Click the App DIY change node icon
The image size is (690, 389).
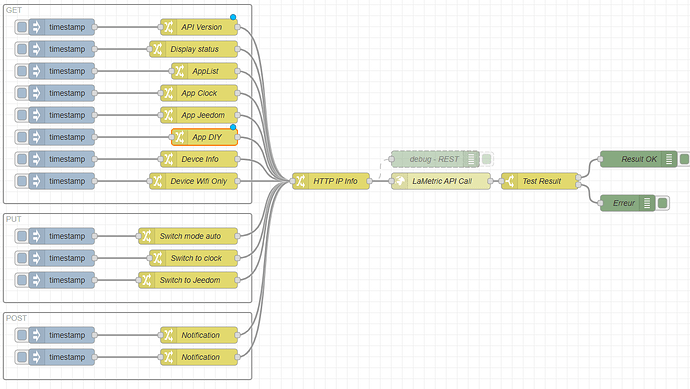pos(179,137)
